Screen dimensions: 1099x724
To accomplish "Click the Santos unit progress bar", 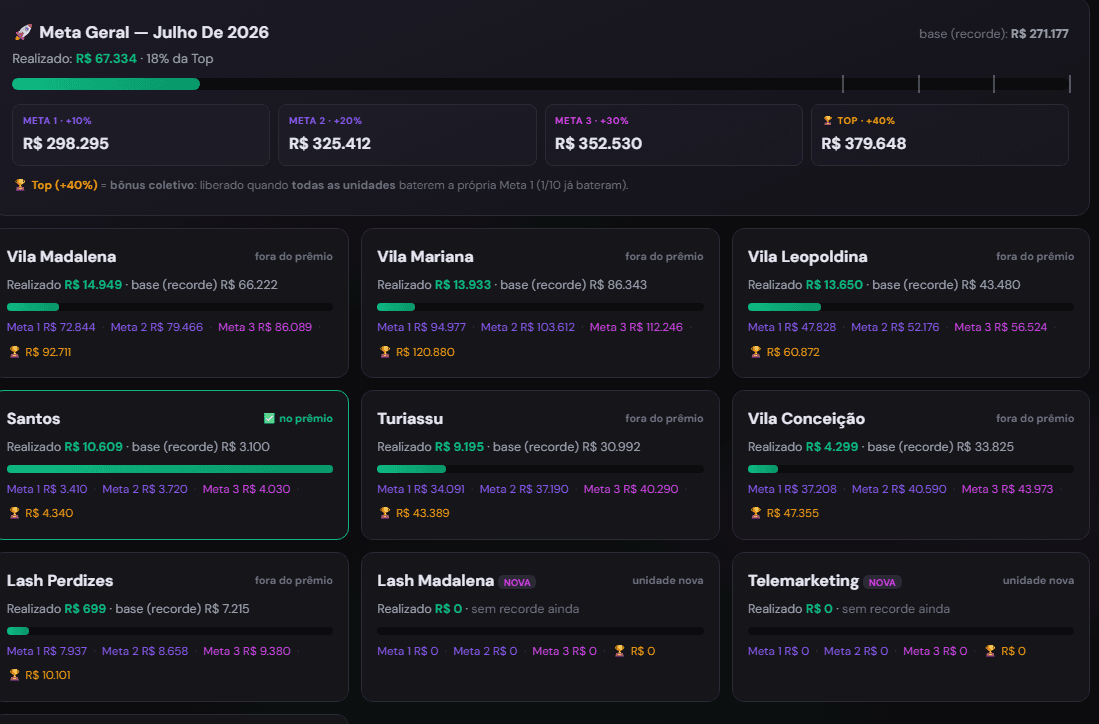I will (x=170, y=469).
